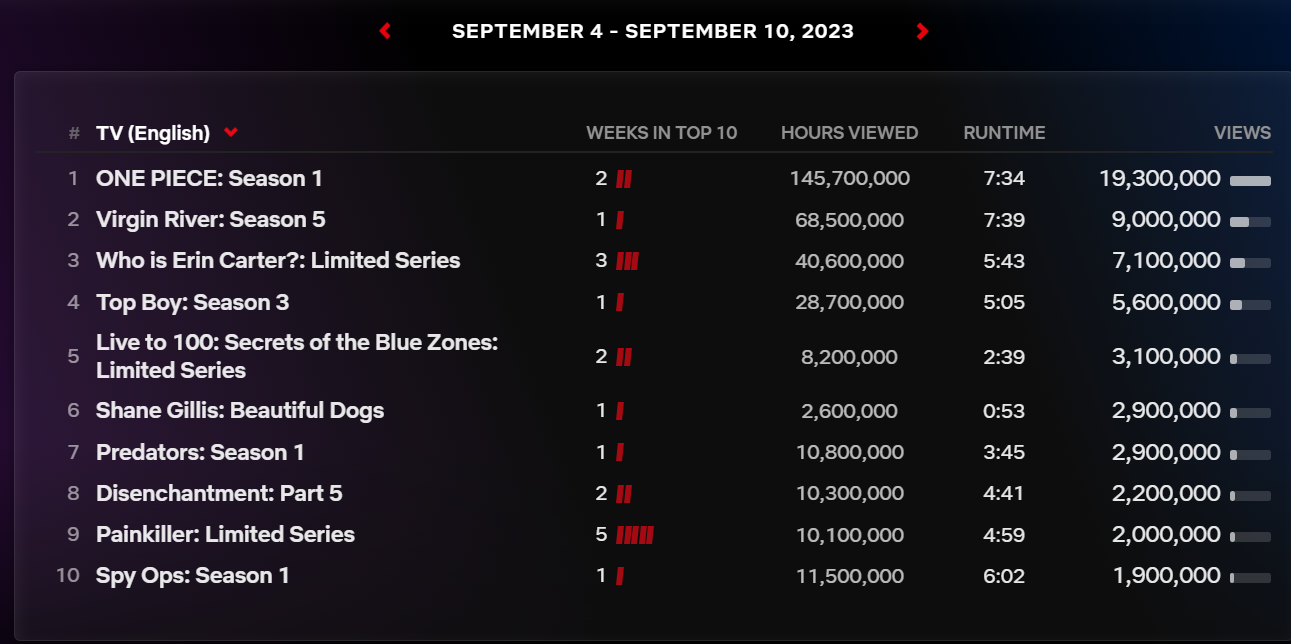Click weeks bar icon for Who is Erin Carter
The width and height of the screenshot is (1291, 644).
pyautogui.click(x=627, y=261)
